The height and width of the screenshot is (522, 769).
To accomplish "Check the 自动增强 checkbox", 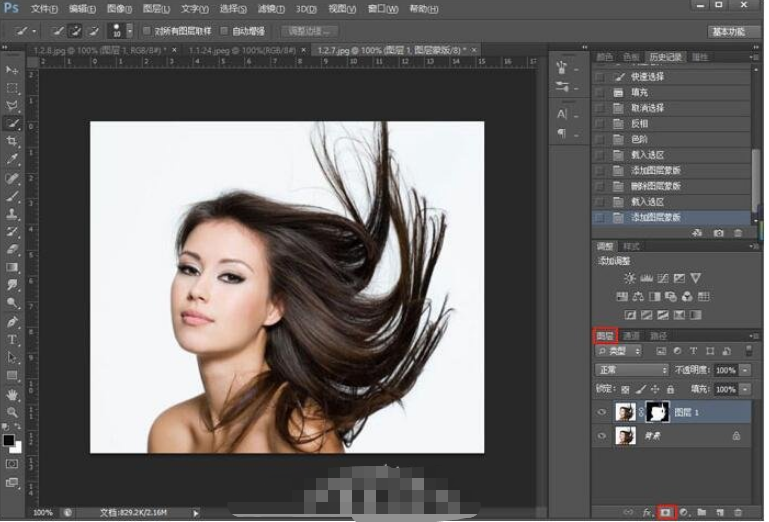I will [x=224, y=31].
